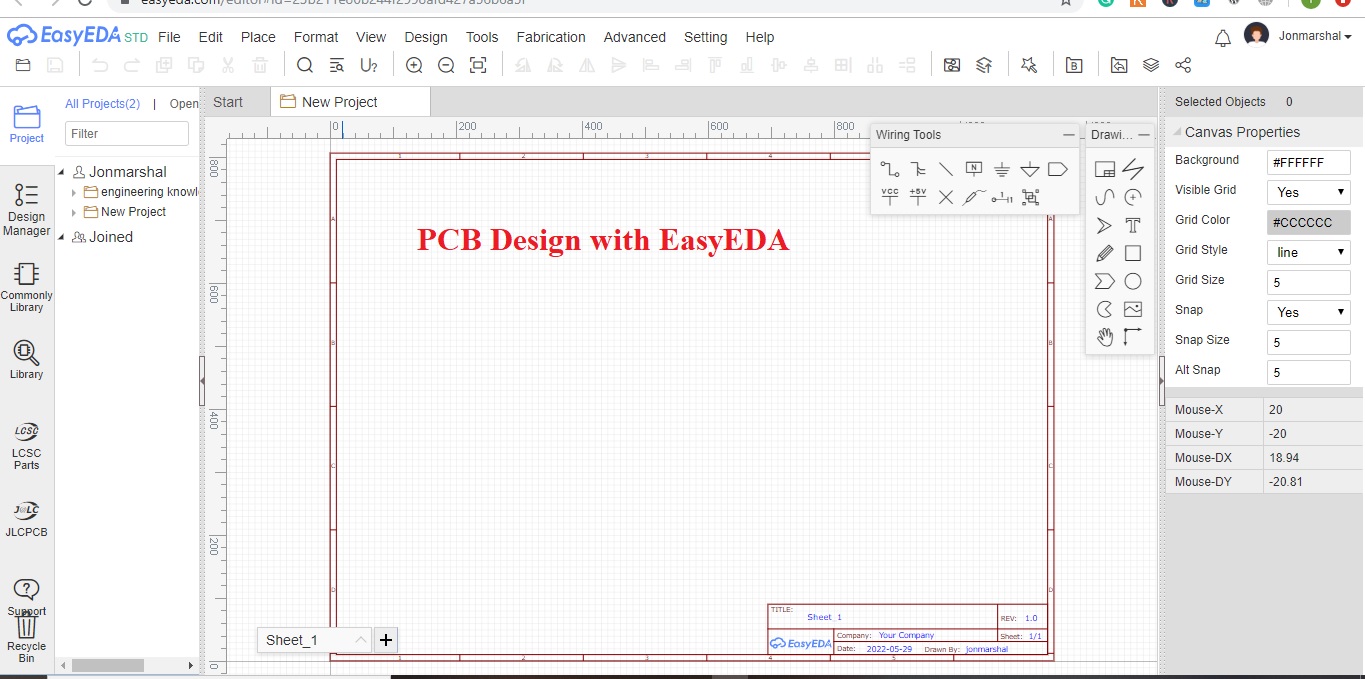Select the Wire tool in Wiring Tools
Viewport: 1365px width, 679px height.
(x=889, y=168)
